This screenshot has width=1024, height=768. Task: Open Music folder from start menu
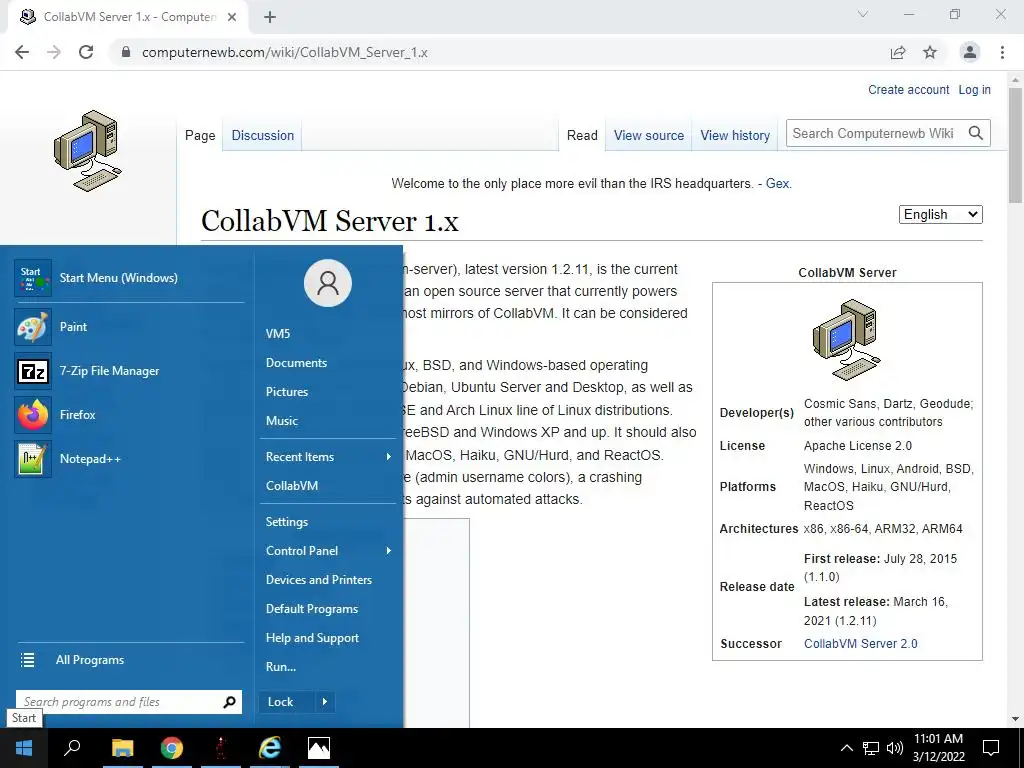tap(281, 421)
